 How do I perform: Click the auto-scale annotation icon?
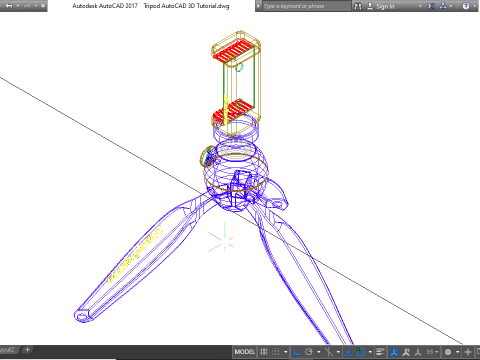click(x=406, y=352)
